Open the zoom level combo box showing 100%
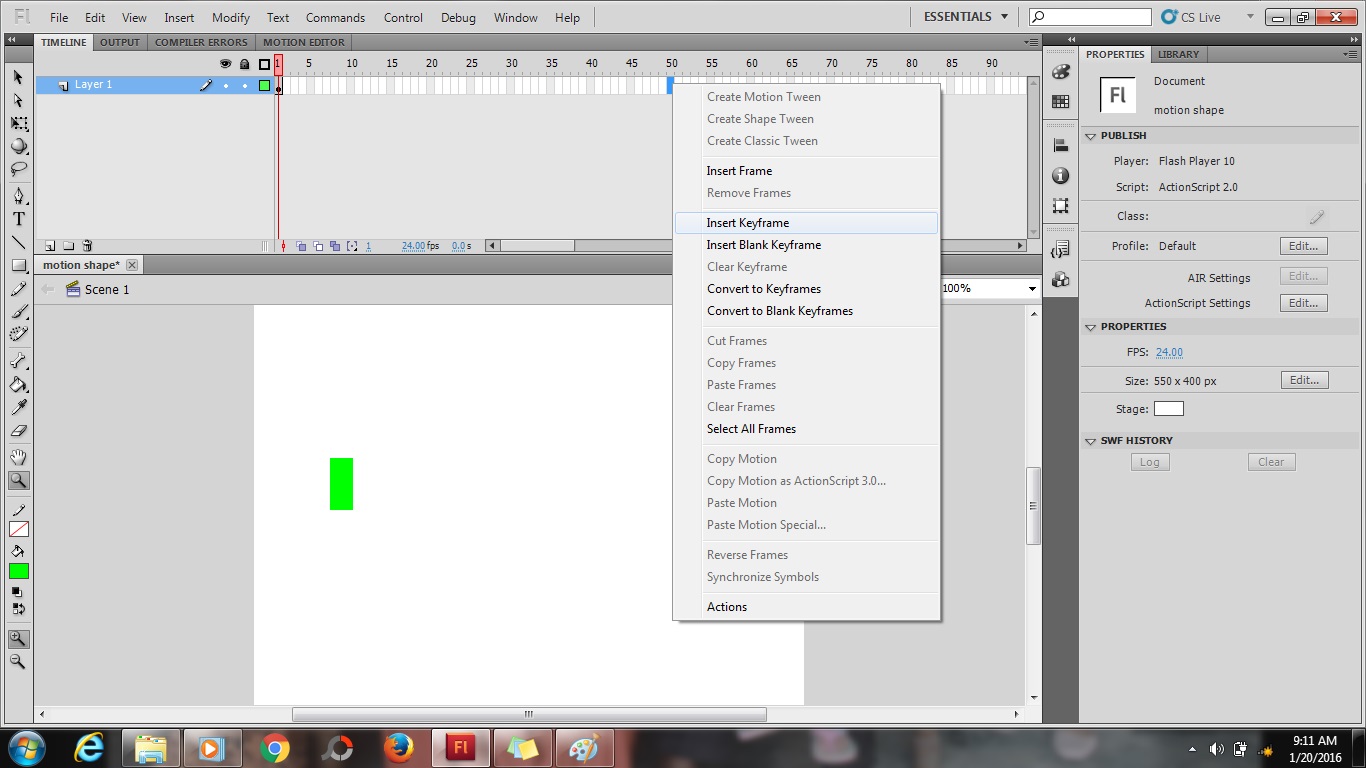 (x=987, y=288)
